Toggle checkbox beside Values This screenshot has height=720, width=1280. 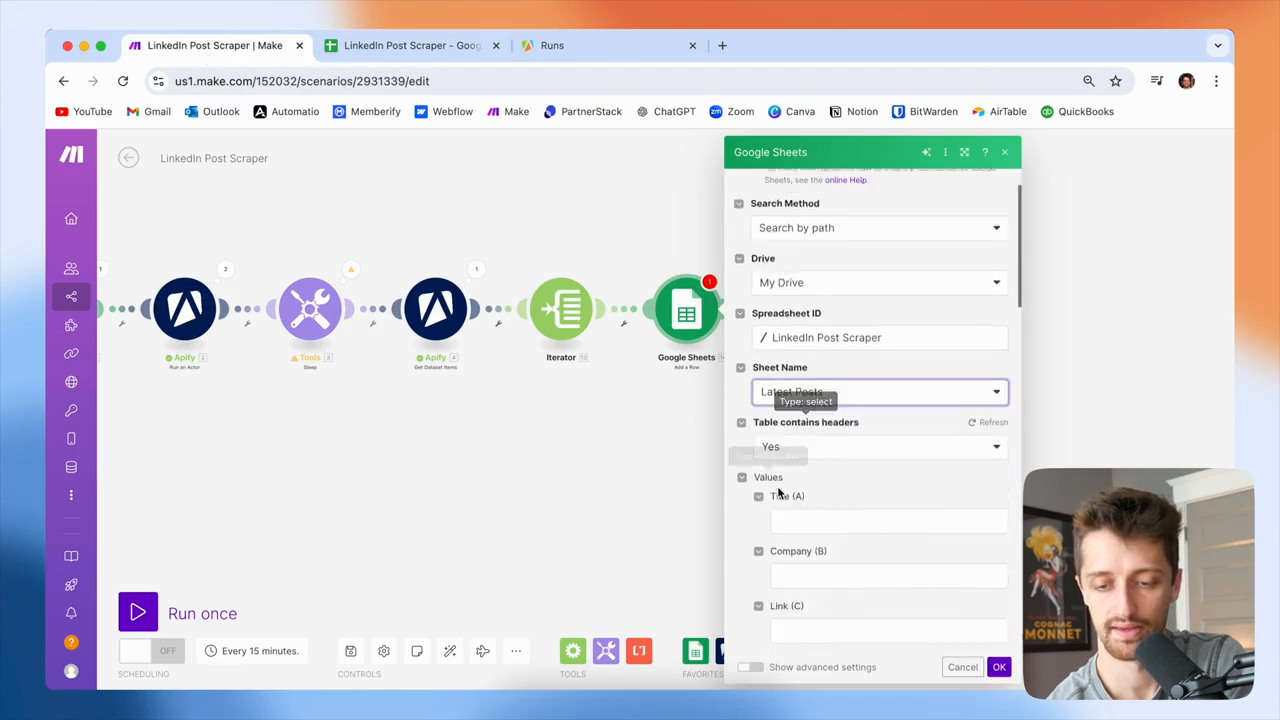(742, 478)
